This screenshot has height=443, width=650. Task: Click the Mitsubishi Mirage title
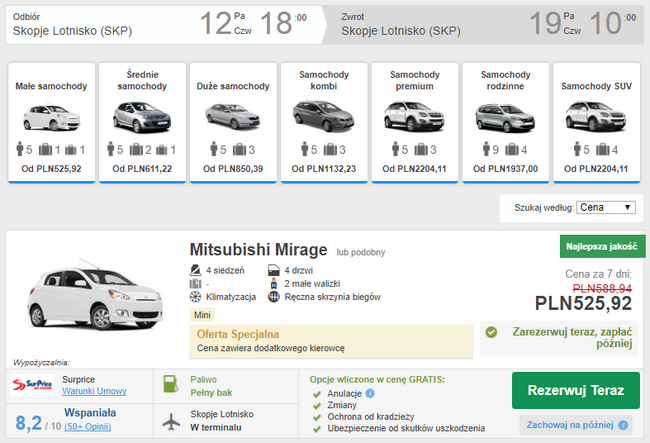point(258,250)
